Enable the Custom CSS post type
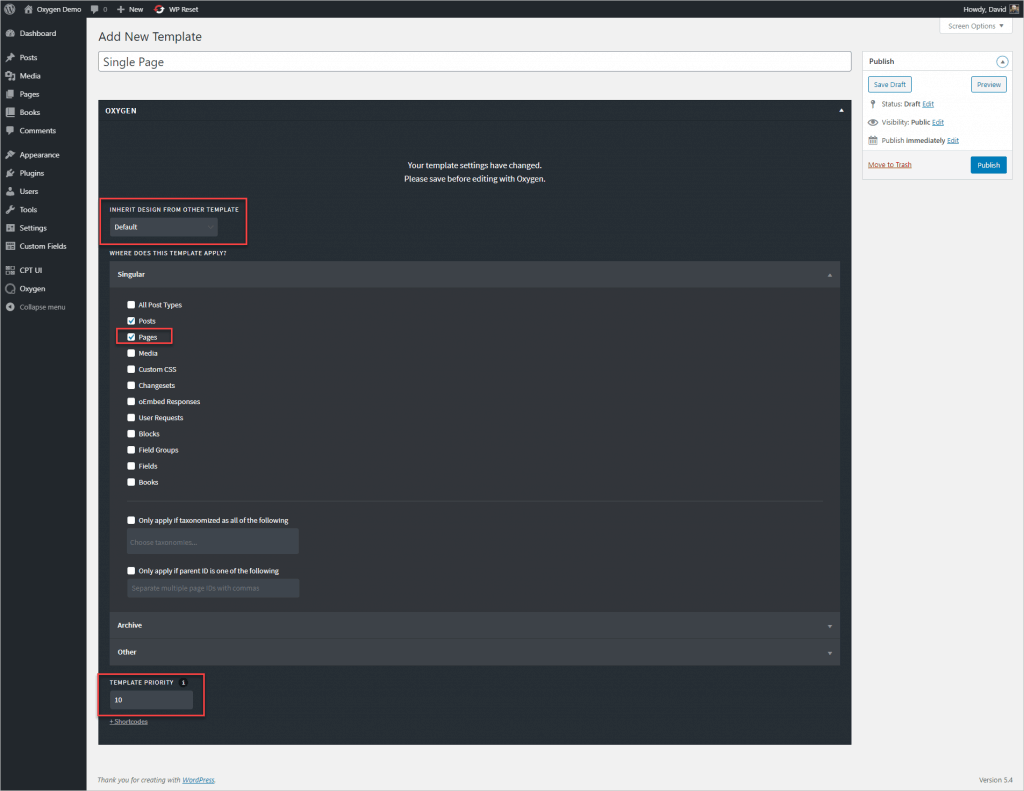Viewport: 1024px width, 791px height. (131, 369)
